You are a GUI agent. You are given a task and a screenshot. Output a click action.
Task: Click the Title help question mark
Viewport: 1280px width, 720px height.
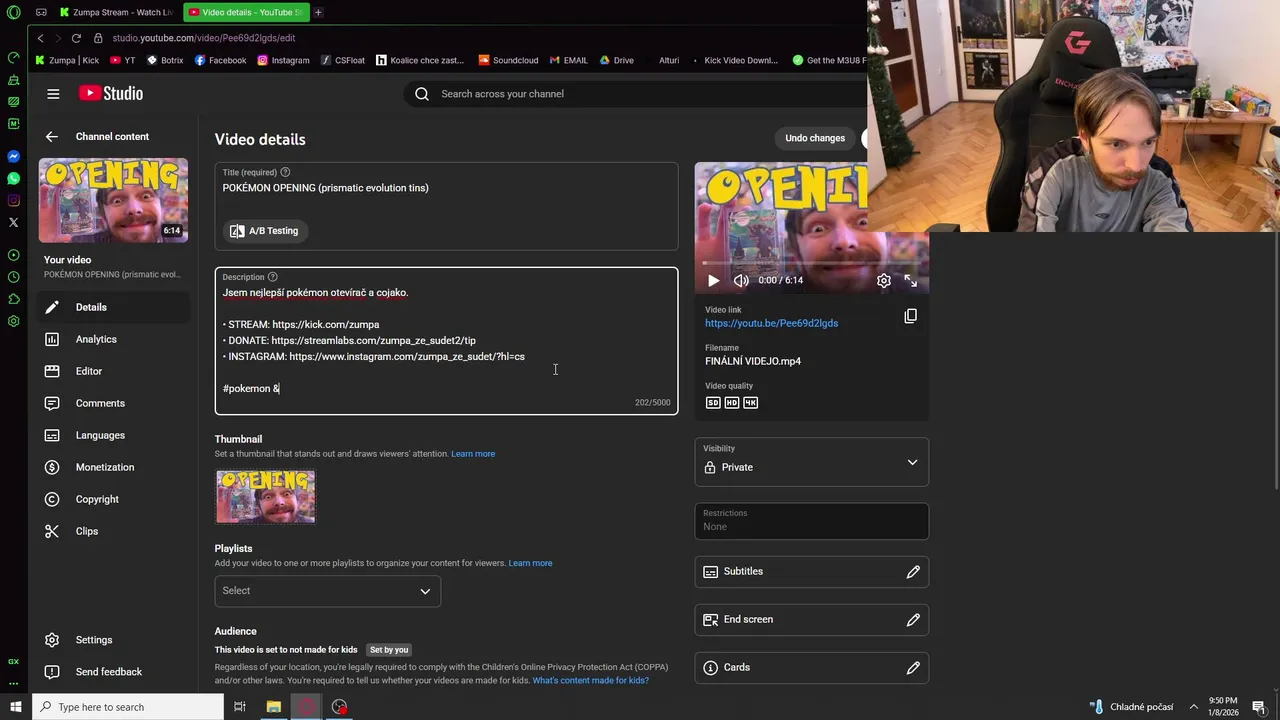tap(285, 172)
